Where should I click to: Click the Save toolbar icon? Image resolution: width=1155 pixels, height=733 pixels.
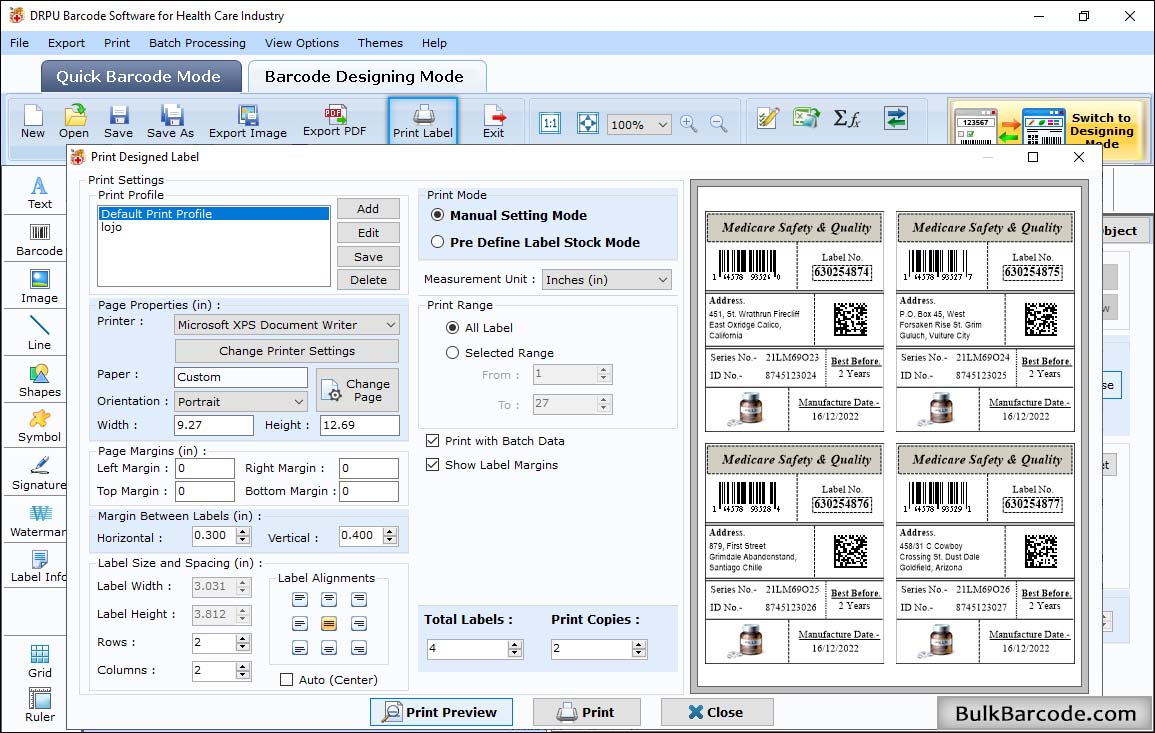[x=118, y=122]
